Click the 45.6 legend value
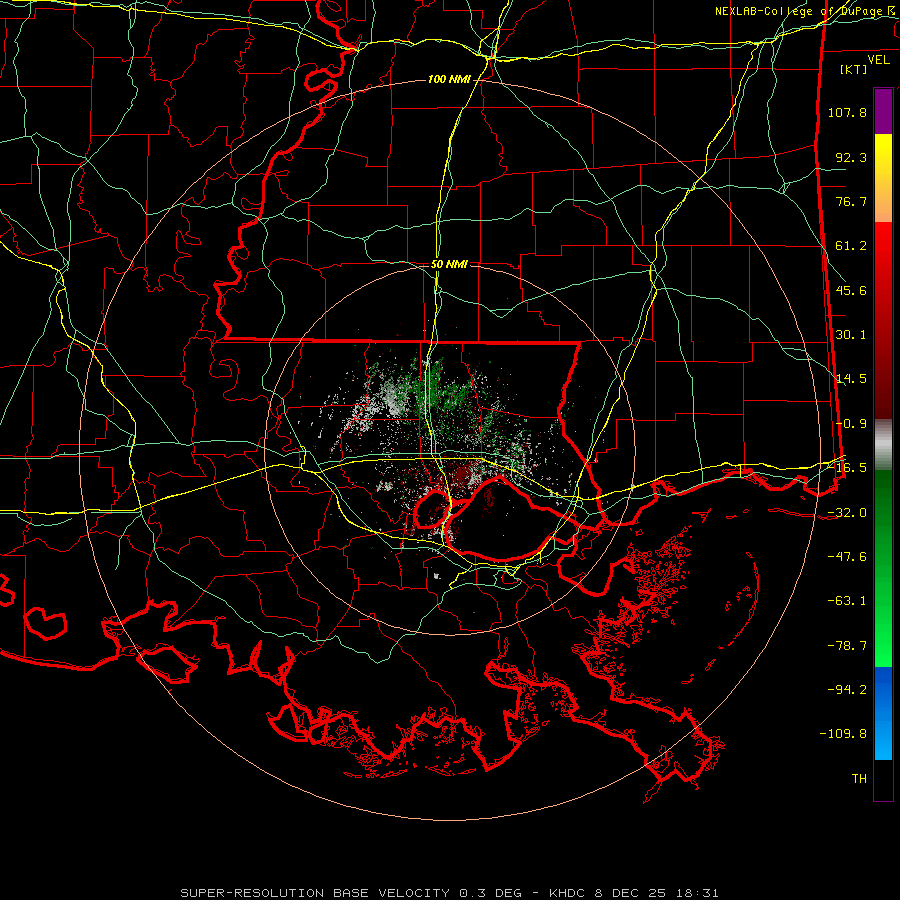Viewport: 900px width, 900px height. (851, 290)
